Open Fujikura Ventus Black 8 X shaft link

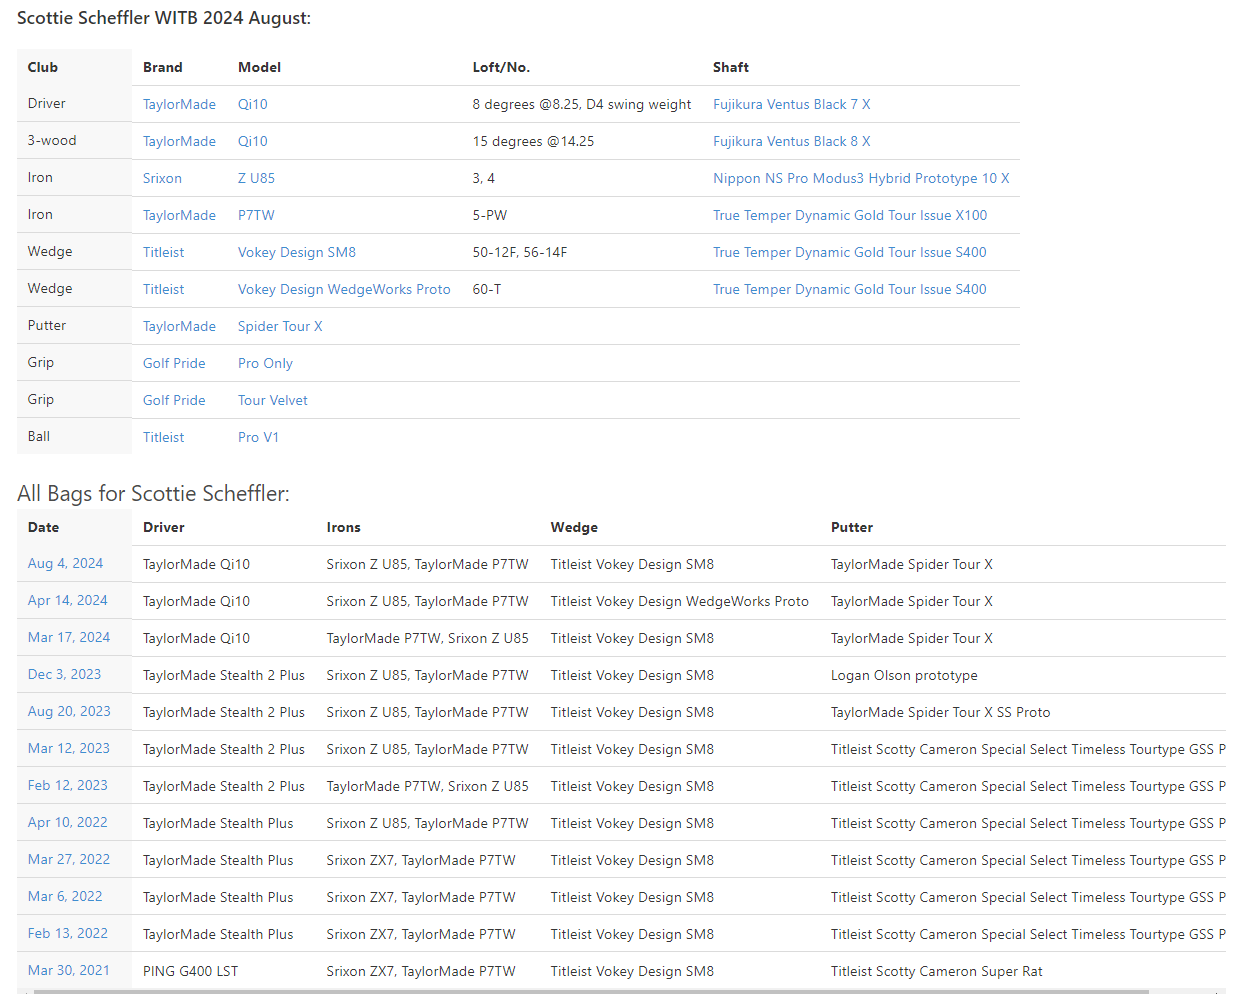[x=791, y=141]
